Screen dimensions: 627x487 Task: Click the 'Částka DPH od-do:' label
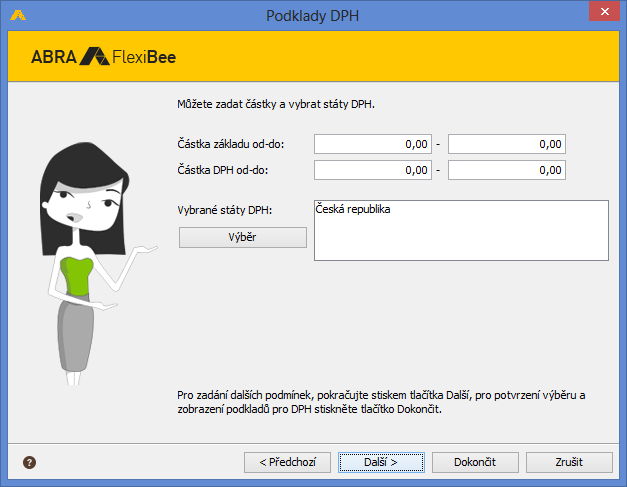[x=223, y=170]
